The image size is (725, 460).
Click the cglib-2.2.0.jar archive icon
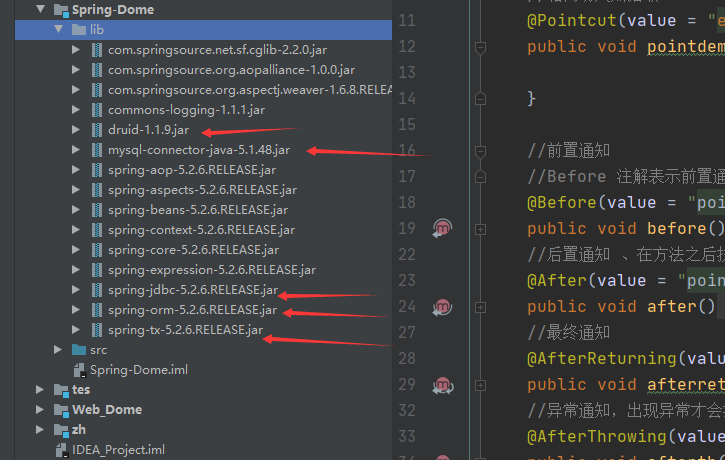click(97, 49)
